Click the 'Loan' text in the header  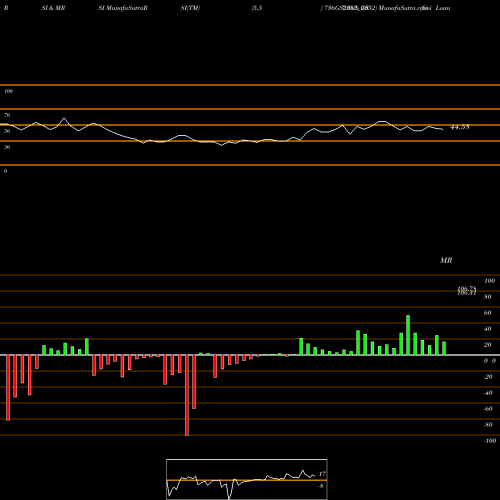443,8
